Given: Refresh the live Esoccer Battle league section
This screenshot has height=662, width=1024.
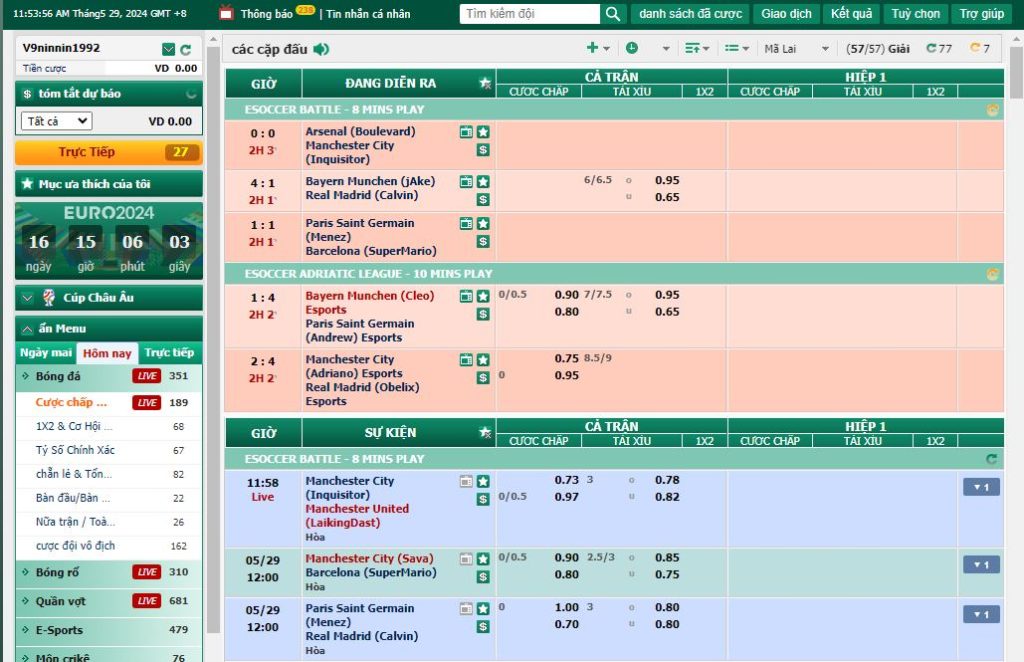Looking at the screenshot, I should (x=992, y=110).
